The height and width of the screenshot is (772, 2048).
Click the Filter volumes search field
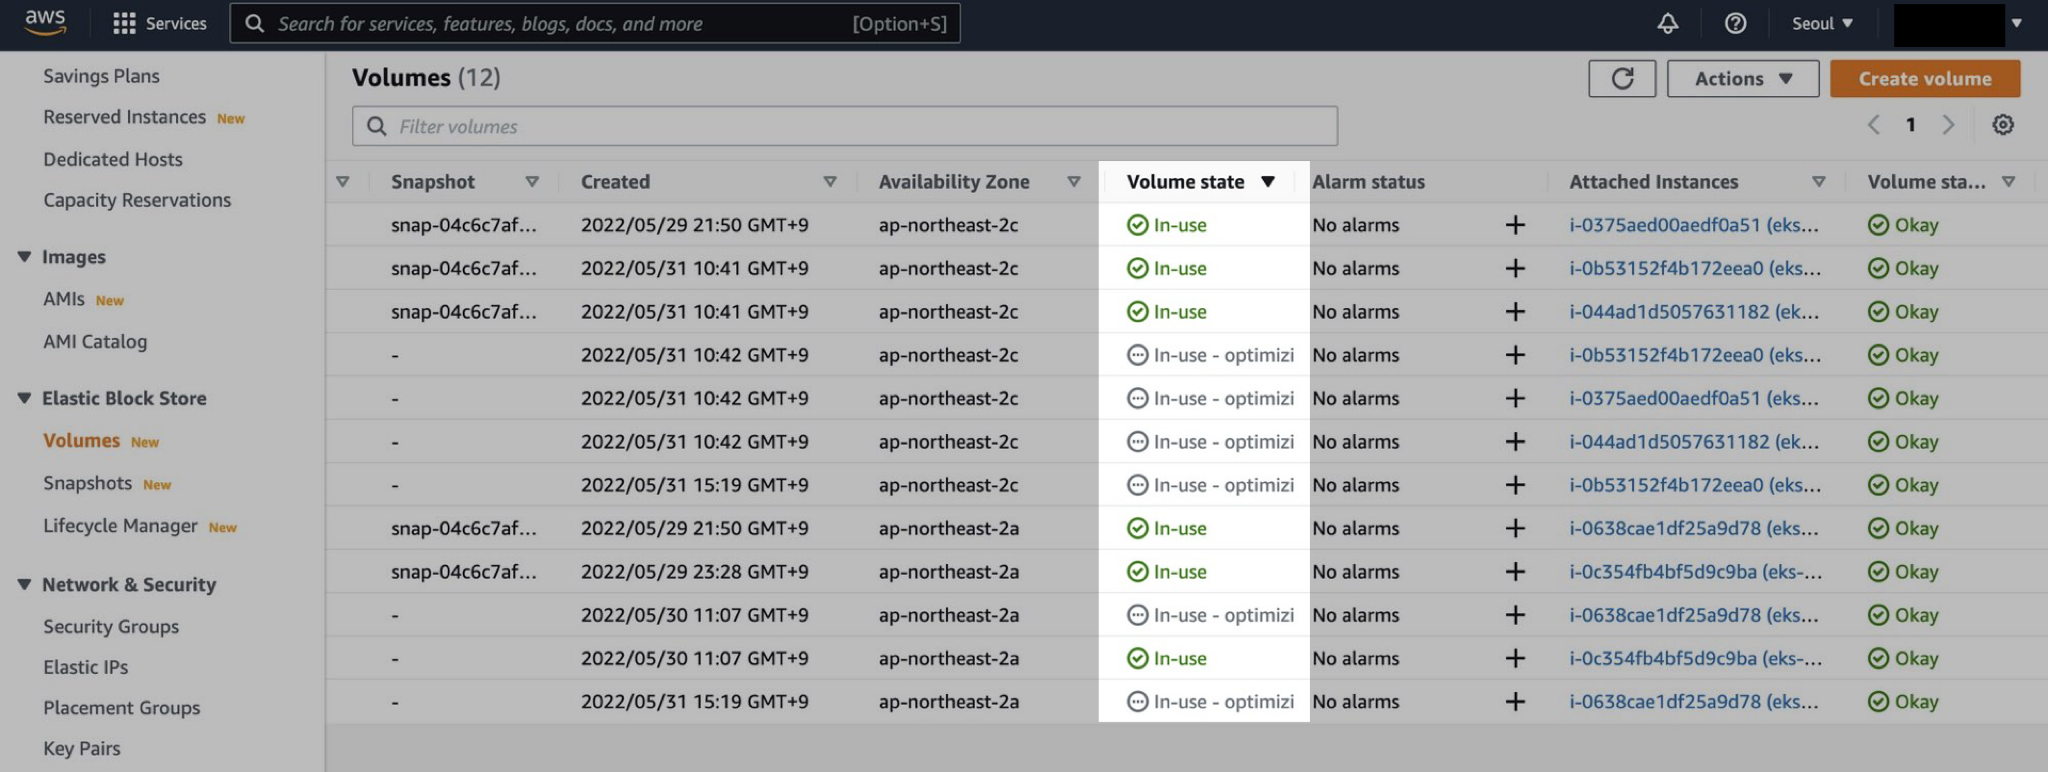pos(844,126)
